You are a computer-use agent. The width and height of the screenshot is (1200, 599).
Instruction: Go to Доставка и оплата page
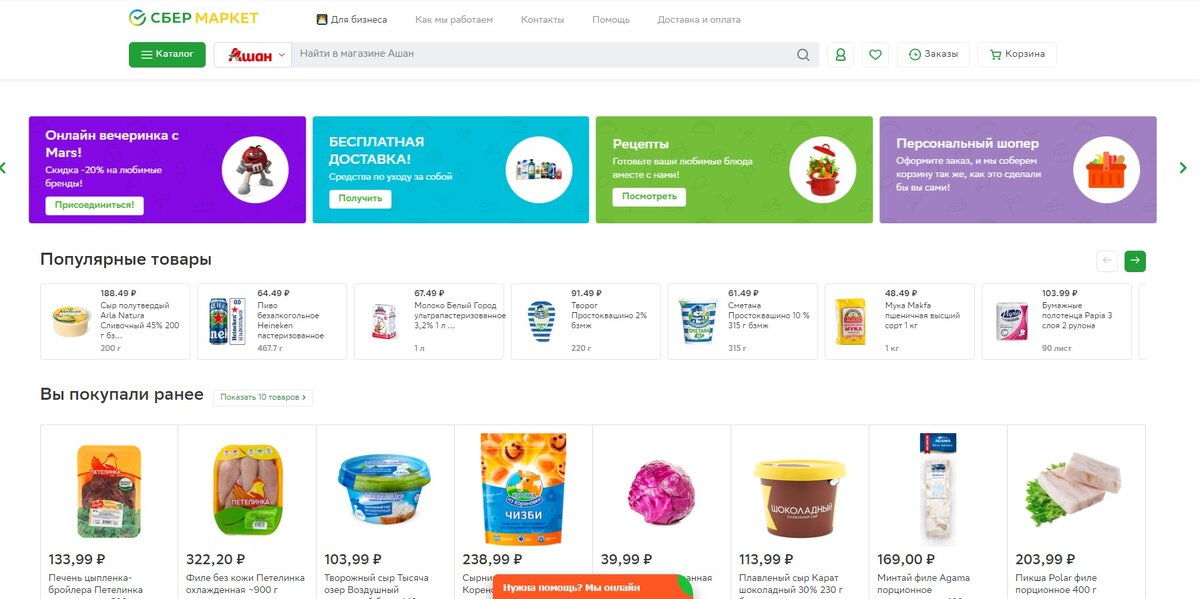point(699,20)
